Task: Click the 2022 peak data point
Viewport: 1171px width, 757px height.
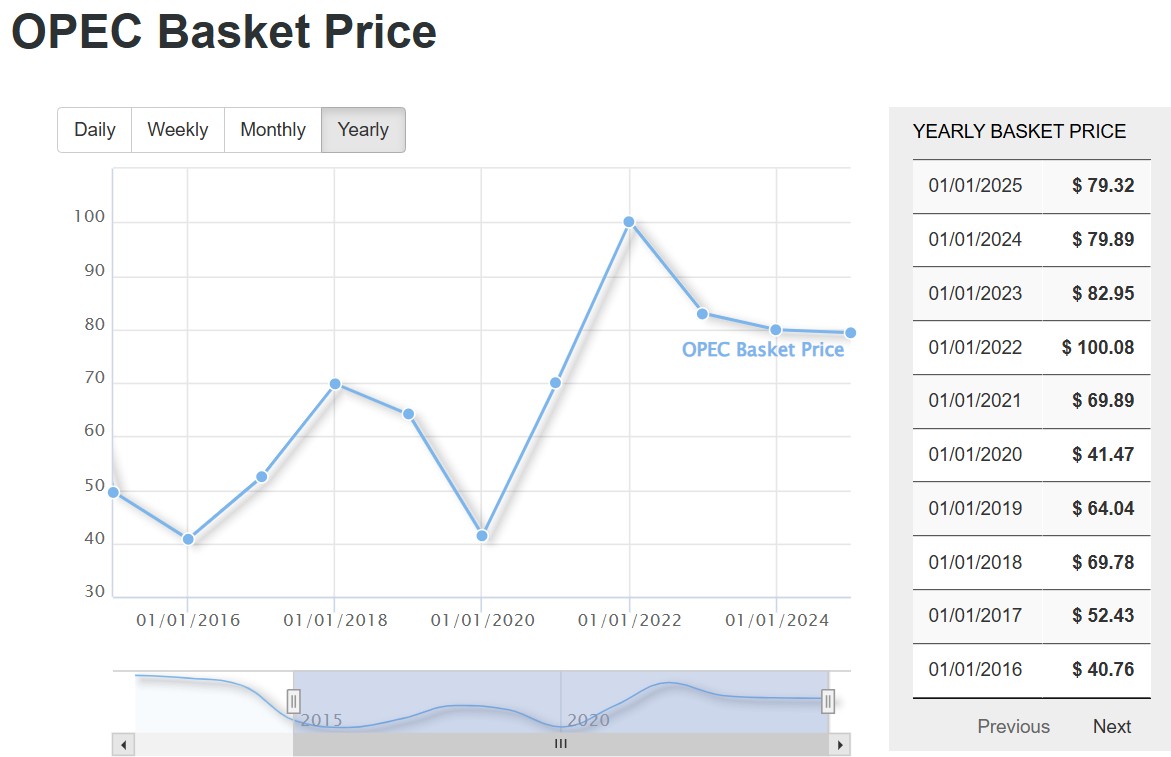Action: click(629, 222)
